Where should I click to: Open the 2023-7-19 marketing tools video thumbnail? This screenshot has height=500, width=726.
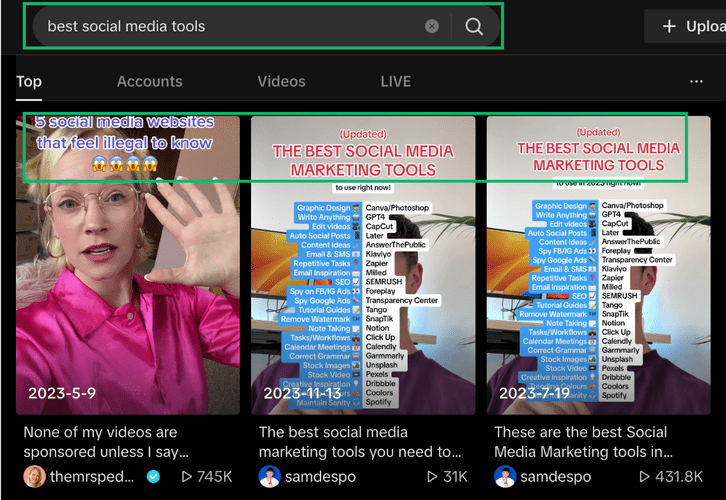[x=598, y=265]
